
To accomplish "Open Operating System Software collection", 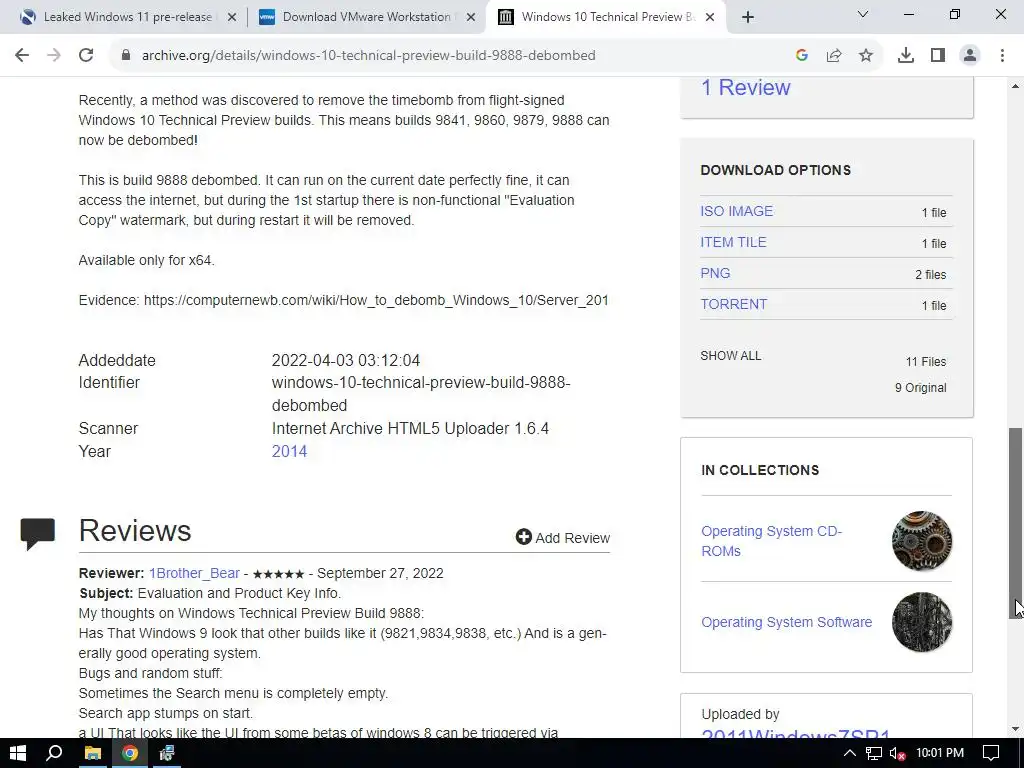I will (786, 622).
